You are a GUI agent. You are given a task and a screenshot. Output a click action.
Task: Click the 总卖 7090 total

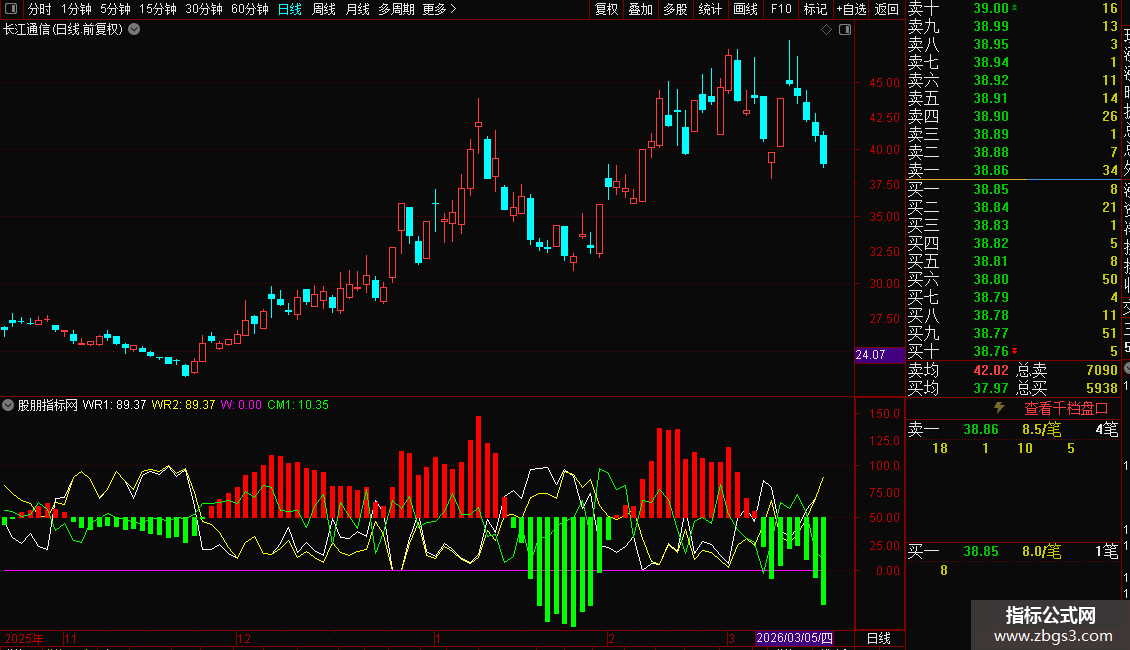coord(1067,370)
